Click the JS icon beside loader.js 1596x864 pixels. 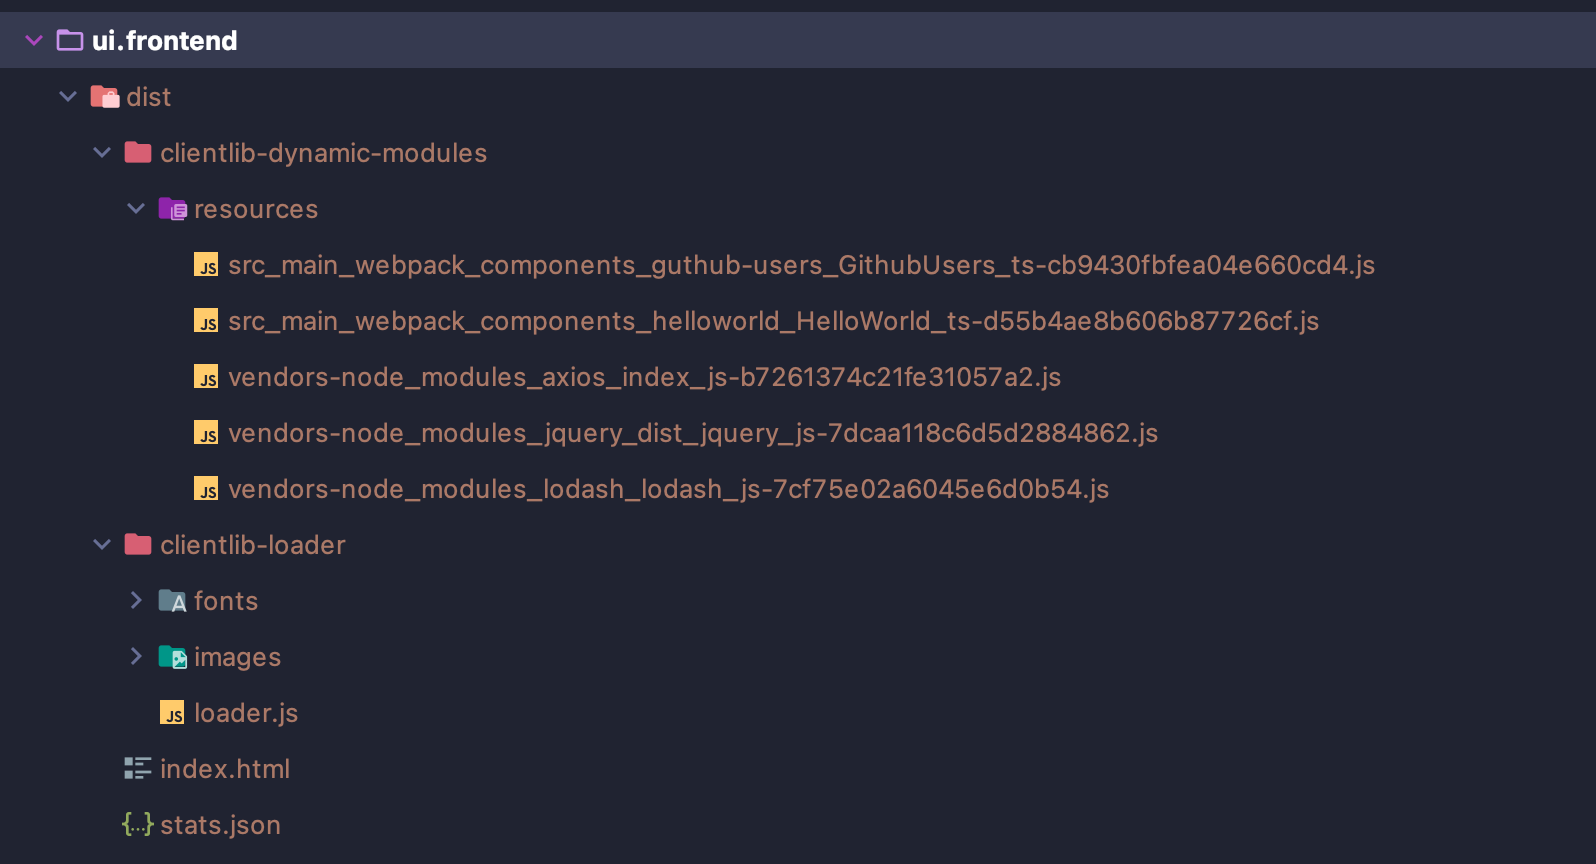[x=173, y=713]
